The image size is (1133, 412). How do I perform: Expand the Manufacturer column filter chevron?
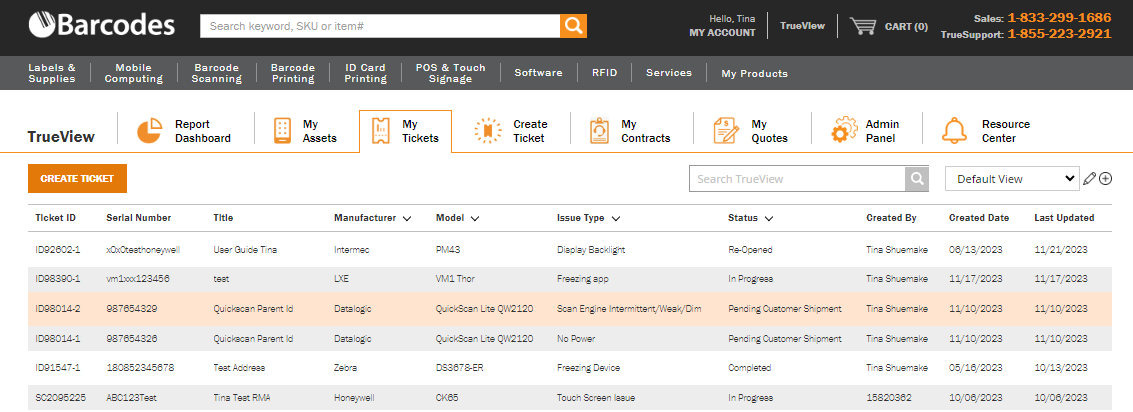[x=407, y=218]
